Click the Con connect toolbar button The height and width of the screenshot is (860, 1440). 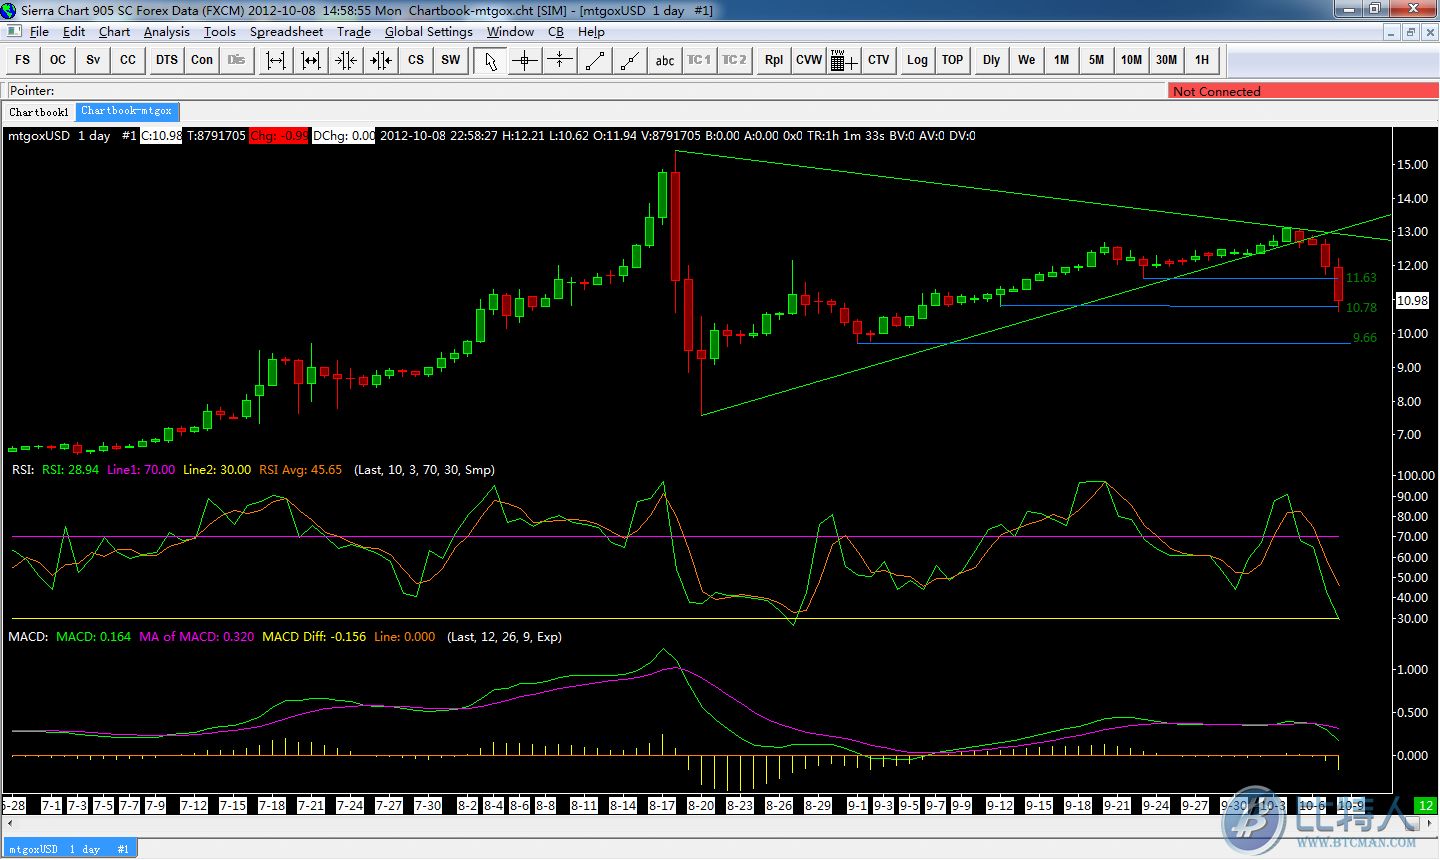click(202, 60)
